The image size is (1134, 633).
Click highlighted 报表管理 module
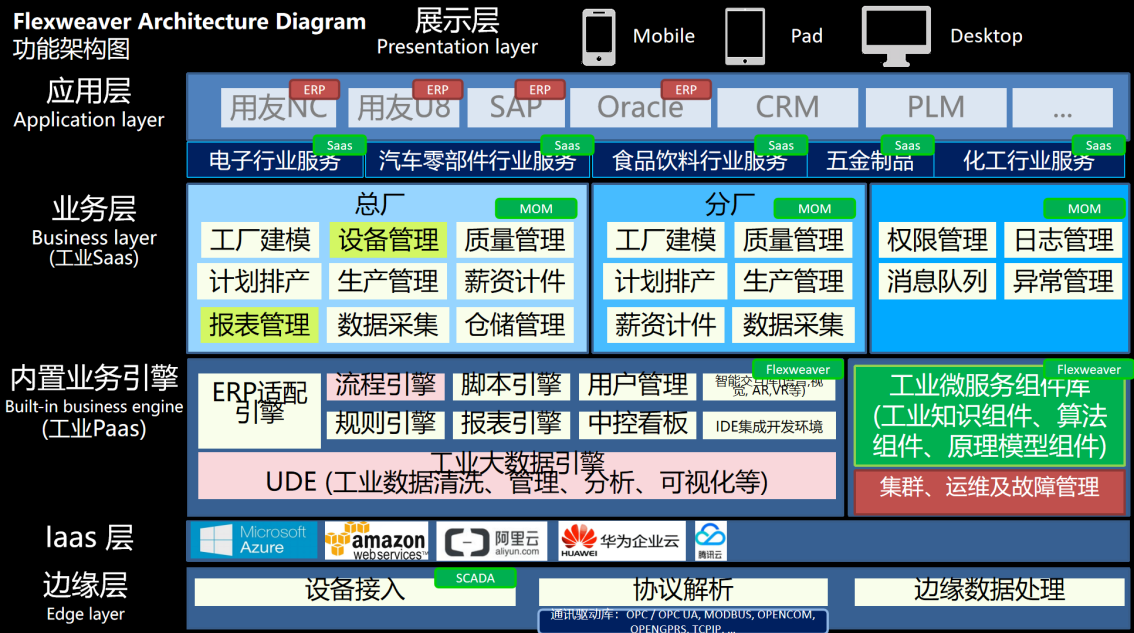click(x=260, y=325)
